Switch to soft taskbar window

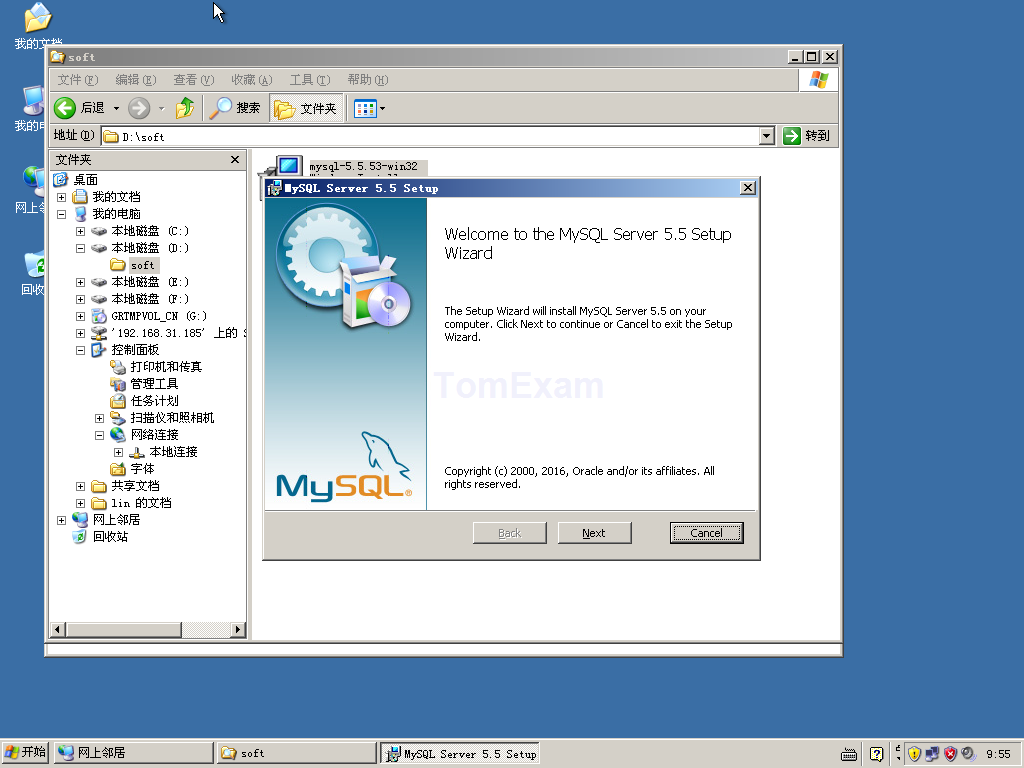click(296, 753)
